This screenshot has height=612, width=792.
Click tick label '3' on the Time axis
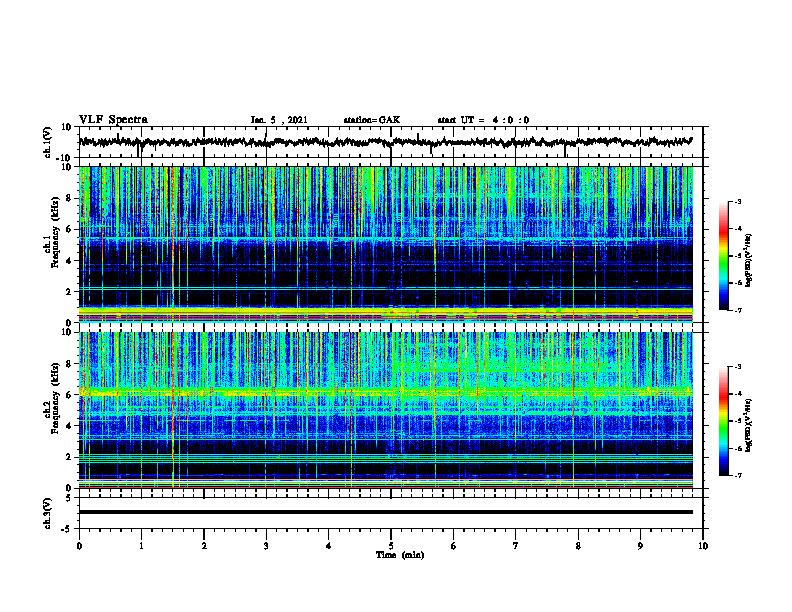click(266, 546)
